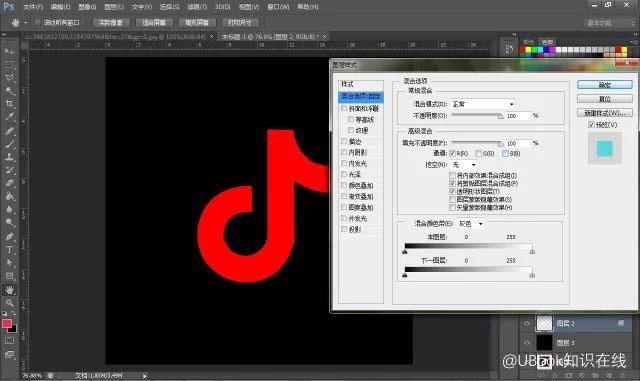640x381 pixels.
Task: Click the 打印尺寸 print size button
Action: (x=240, y=23)
